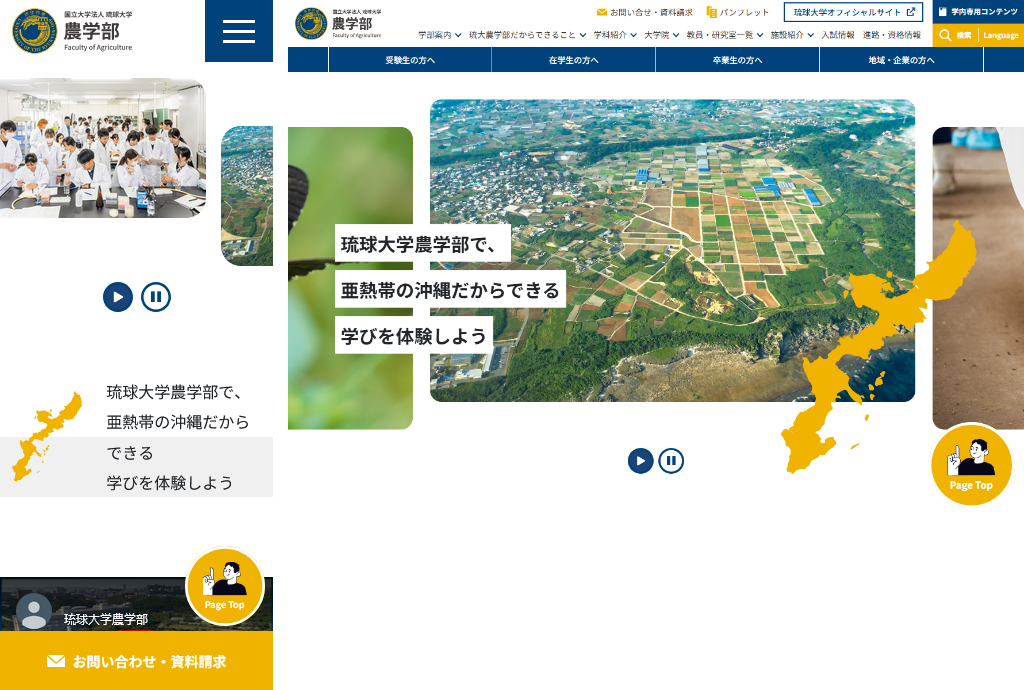The width and height of the screenshot is (1024, 690).
Task: Open 進路・資格情報 menu item
Action: coord(891,35)
